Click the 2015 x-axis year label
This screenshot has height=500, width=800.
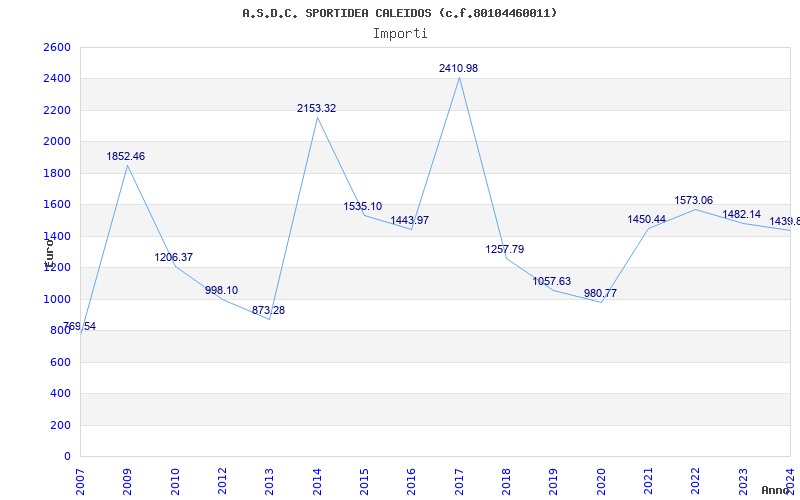[364, 481]
